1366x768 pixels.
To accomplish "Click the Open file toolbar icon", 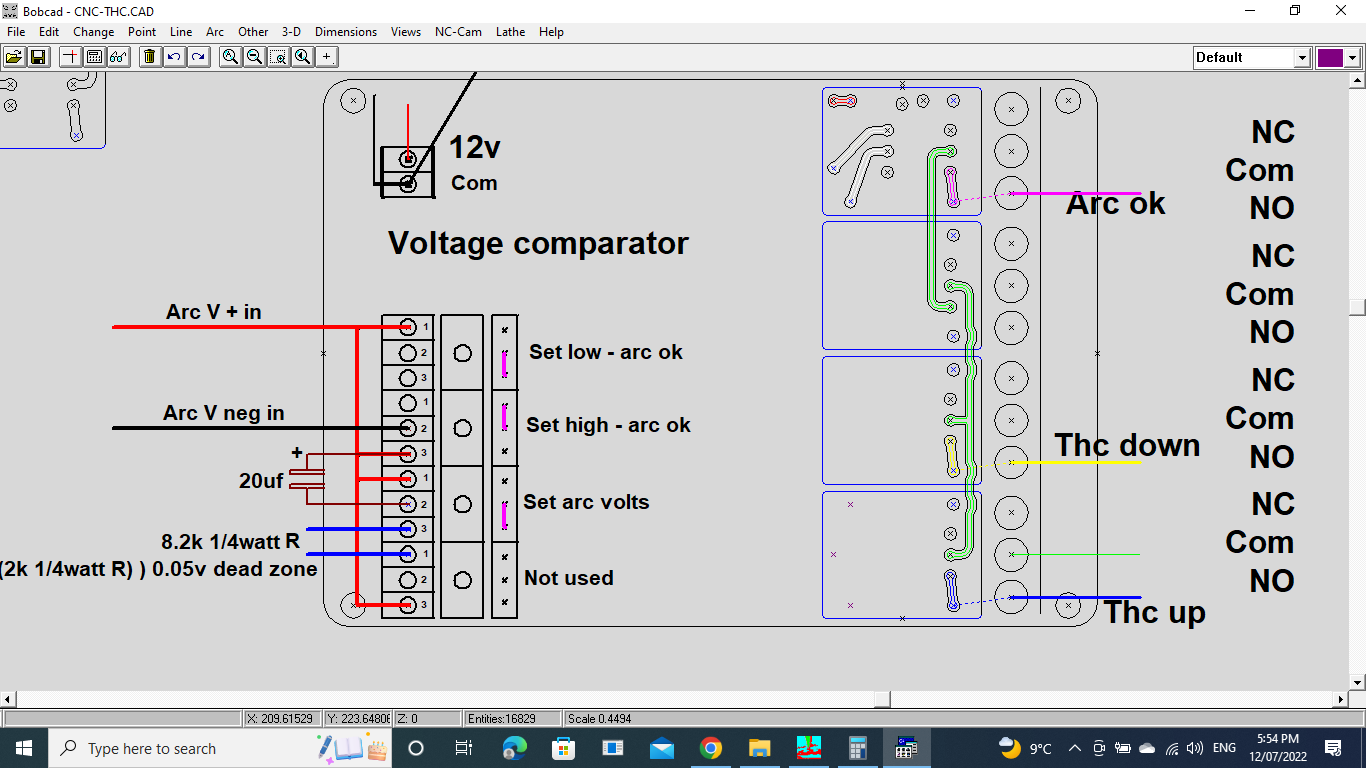I will coord(14,57).
